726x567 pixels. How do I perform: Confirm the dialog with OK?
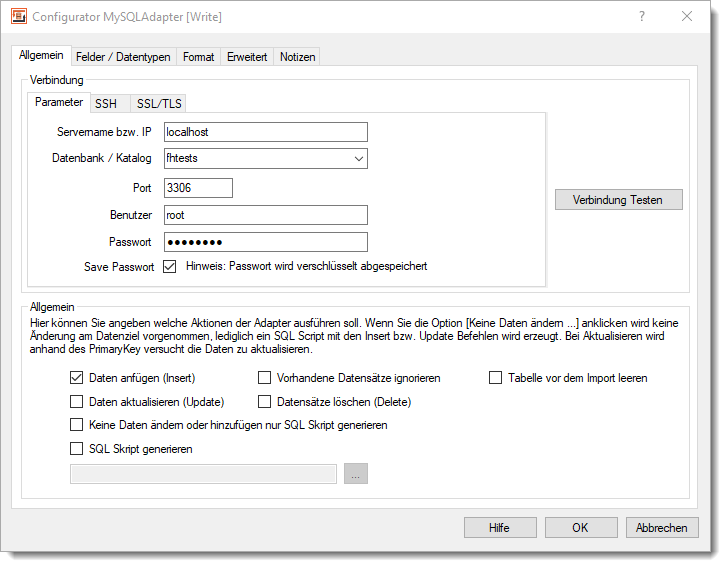pos(581,528)
